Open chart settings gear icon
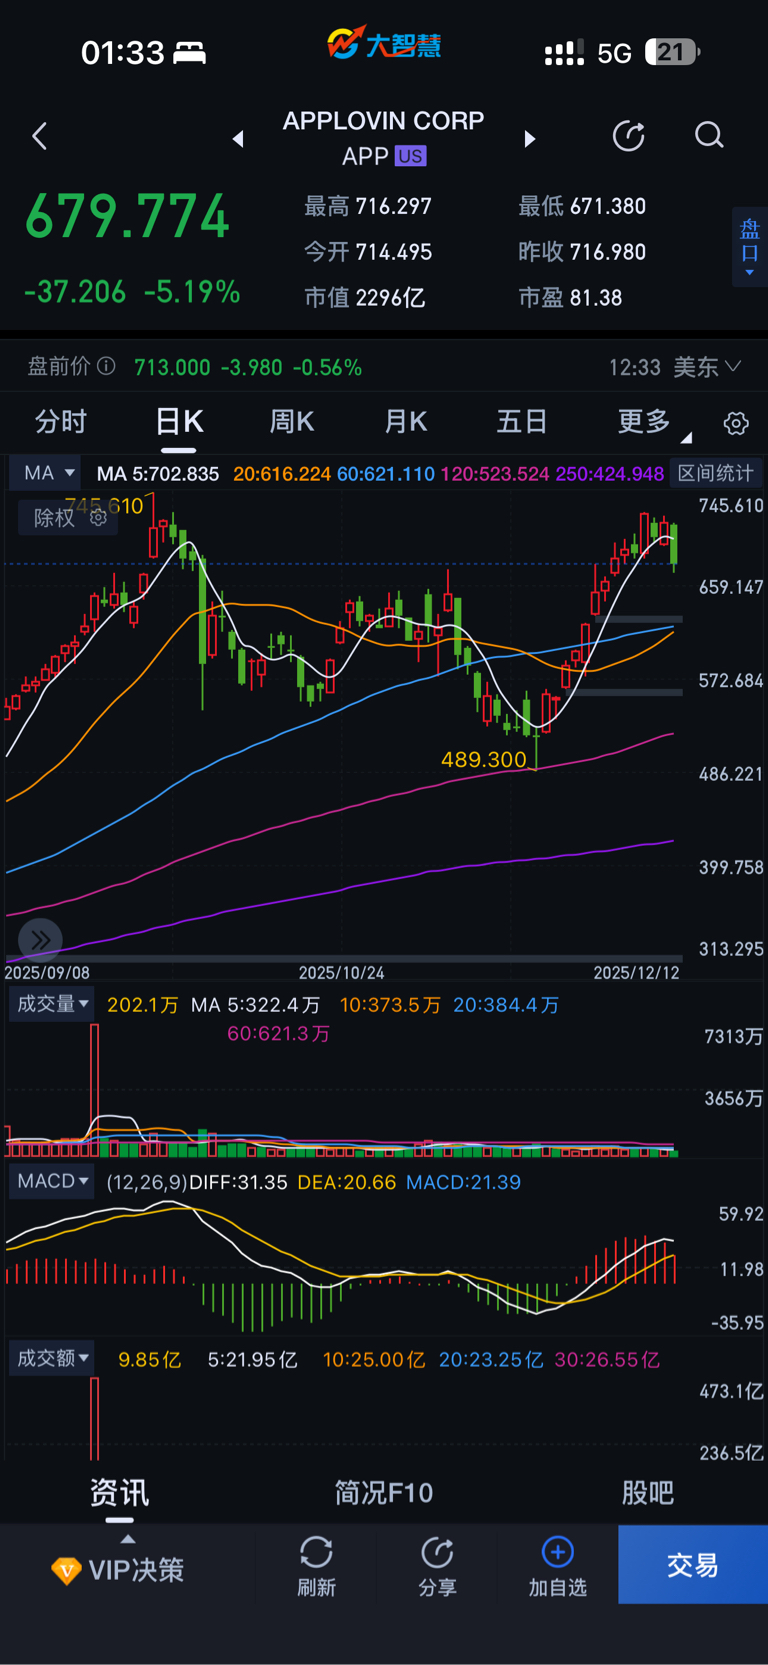768x1665 pixels. [x=736, y=423]
